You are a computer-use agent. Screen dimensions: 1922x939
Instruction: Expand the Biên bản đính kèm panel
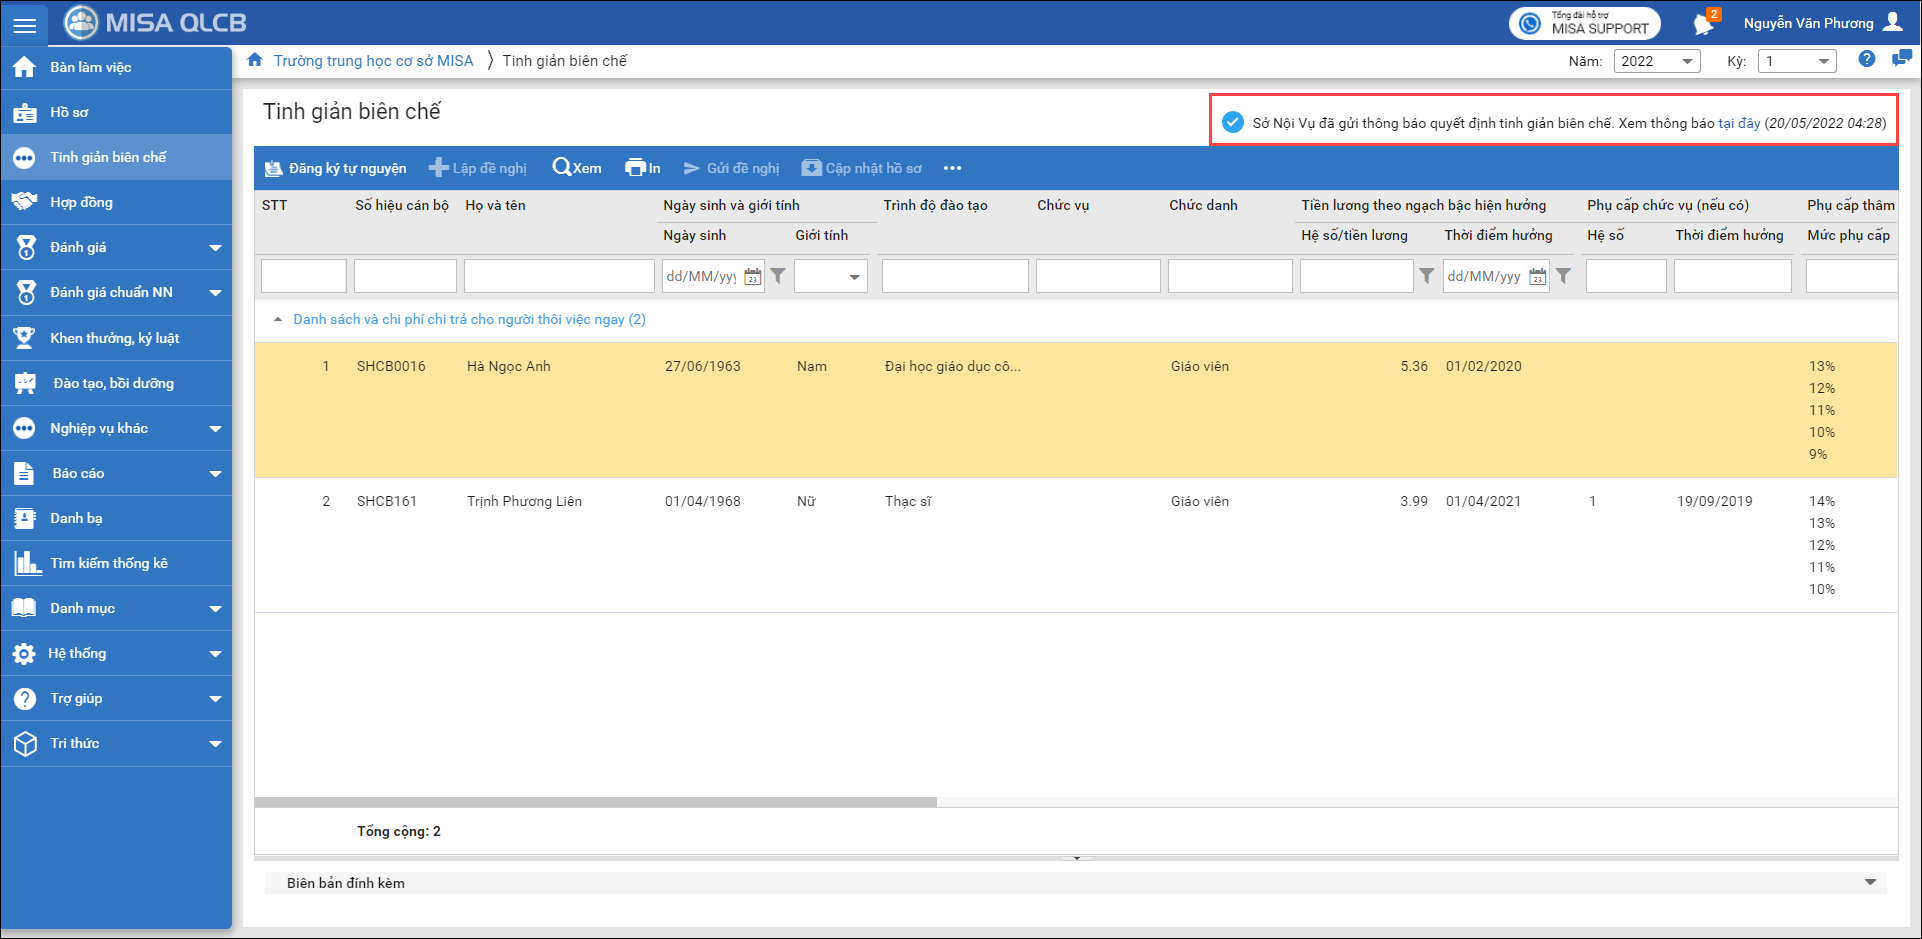click(1869, 882)
